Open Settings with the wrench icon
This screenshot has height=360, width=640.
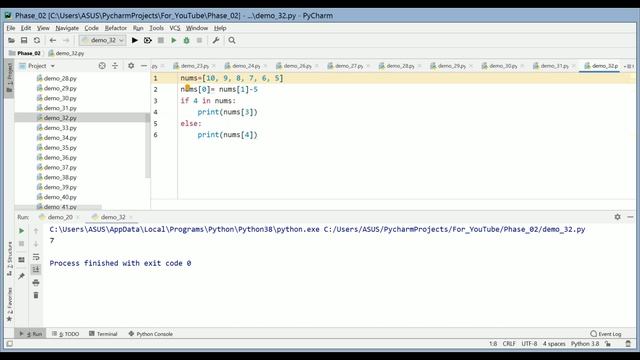[x=216, y=40]
